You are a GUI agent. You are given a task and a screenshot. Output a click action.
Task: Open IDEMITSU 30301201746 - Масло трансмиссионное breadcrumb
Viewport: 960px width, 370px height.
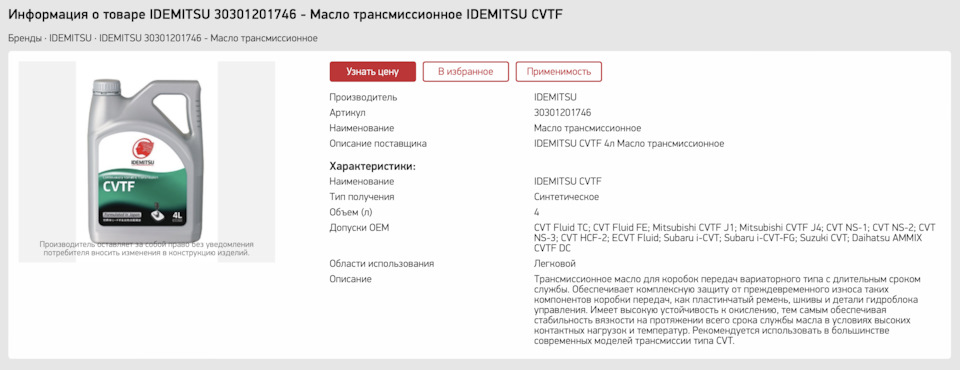click(208, 38)
